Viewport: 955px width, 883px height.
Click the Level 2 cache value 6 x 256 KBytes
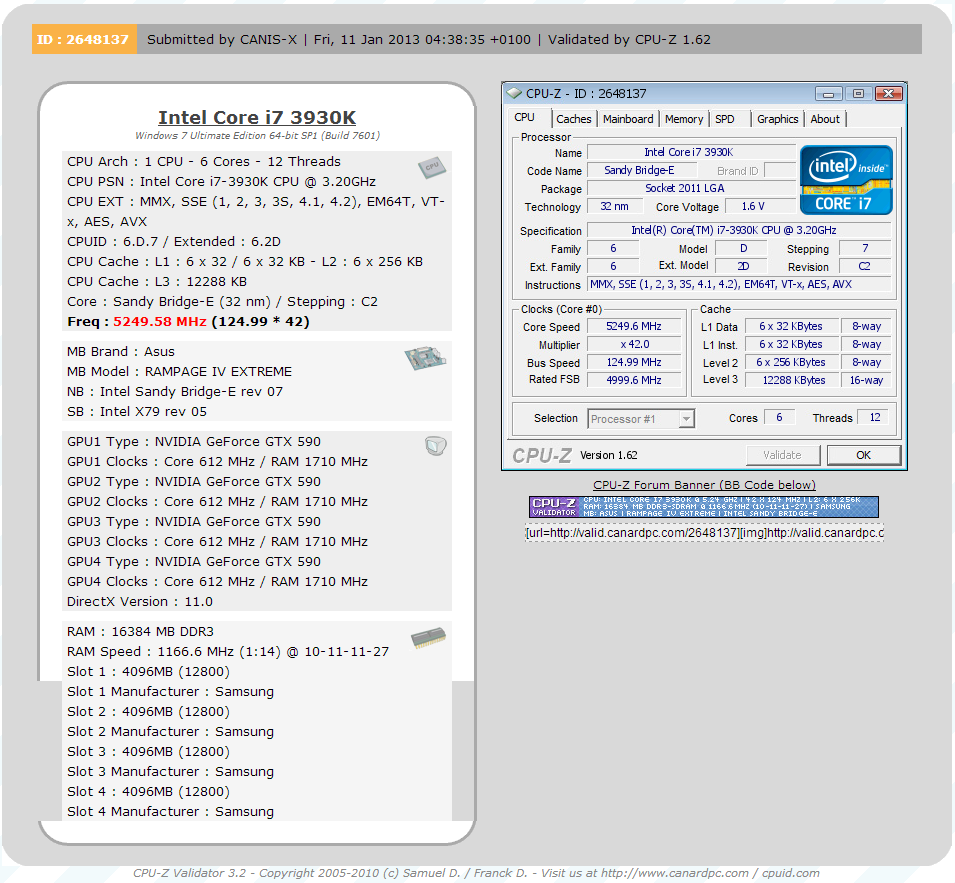791,362
